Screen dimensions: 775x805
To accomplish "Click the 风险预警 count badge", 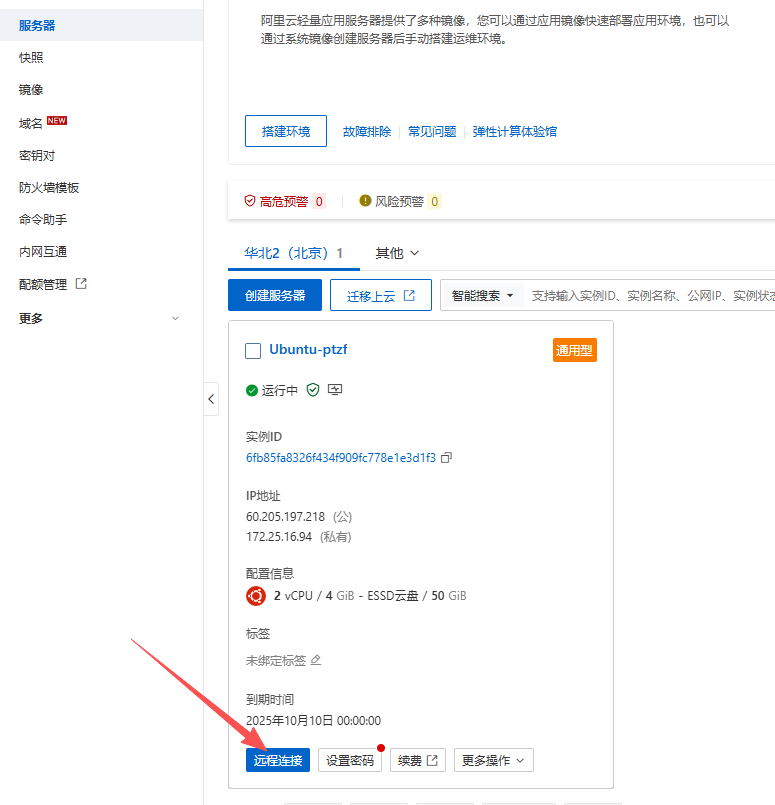I will coord(435,201).
